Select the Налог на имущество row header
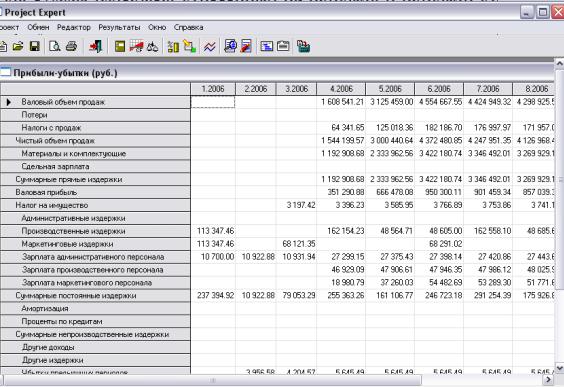Screen dimensions: 564x387 [x=95, y=205]
